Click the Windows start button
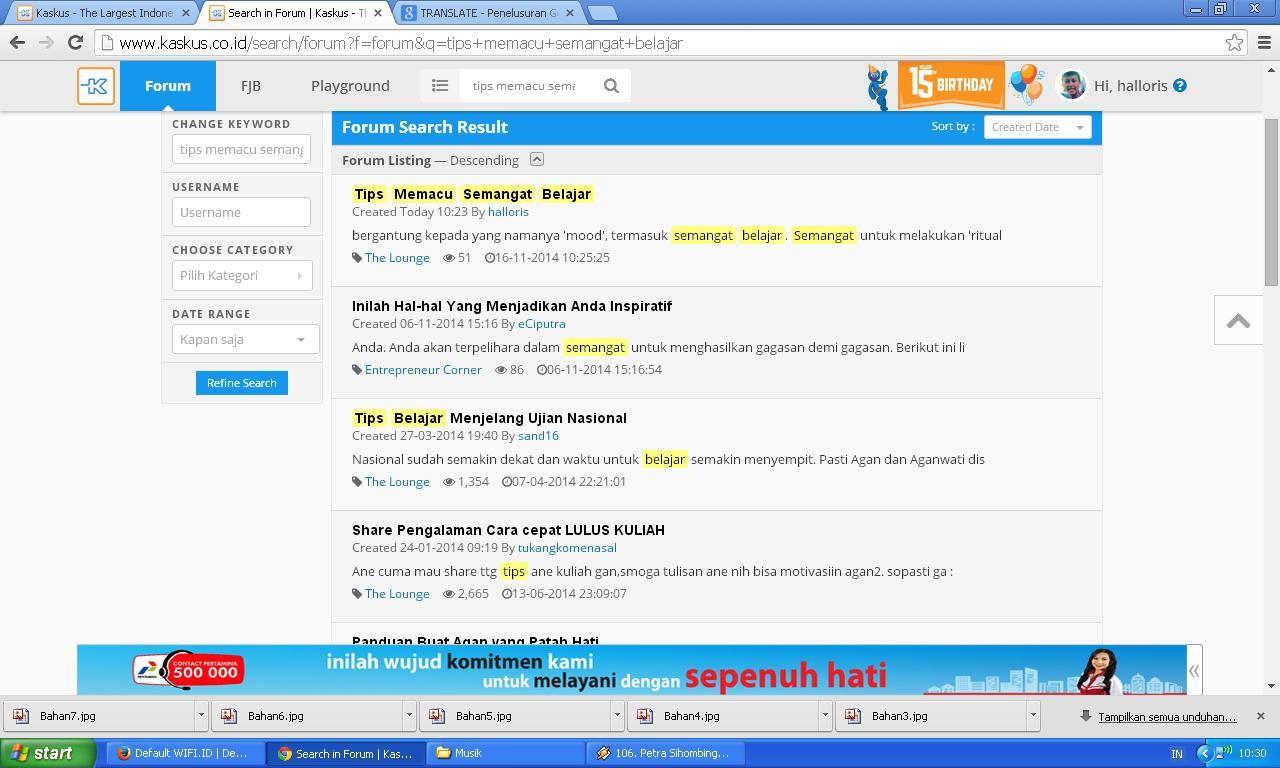 [x=48, y=754]
